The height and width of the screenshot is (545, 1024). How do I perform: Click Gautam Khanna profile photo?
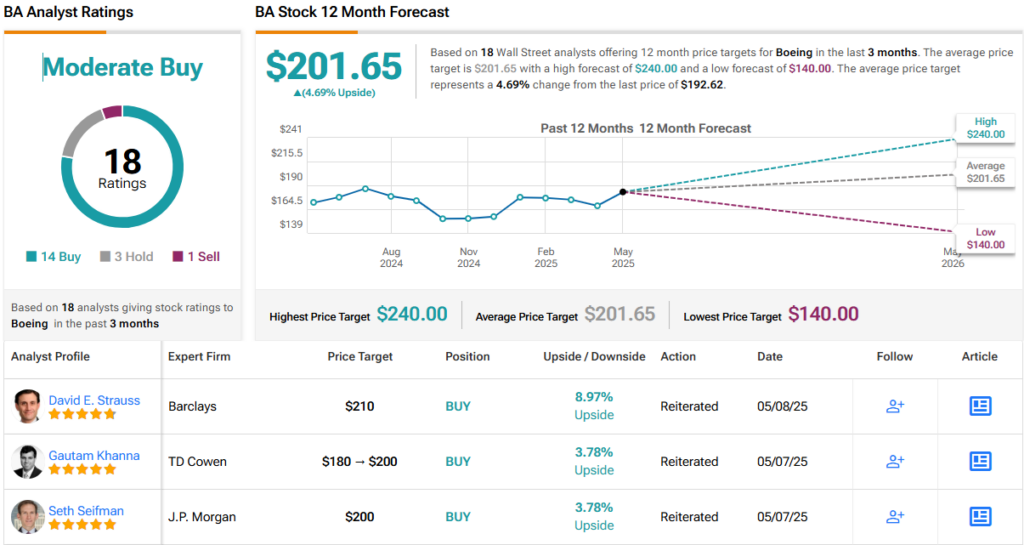pyautogui.click(x=27, y=461)
